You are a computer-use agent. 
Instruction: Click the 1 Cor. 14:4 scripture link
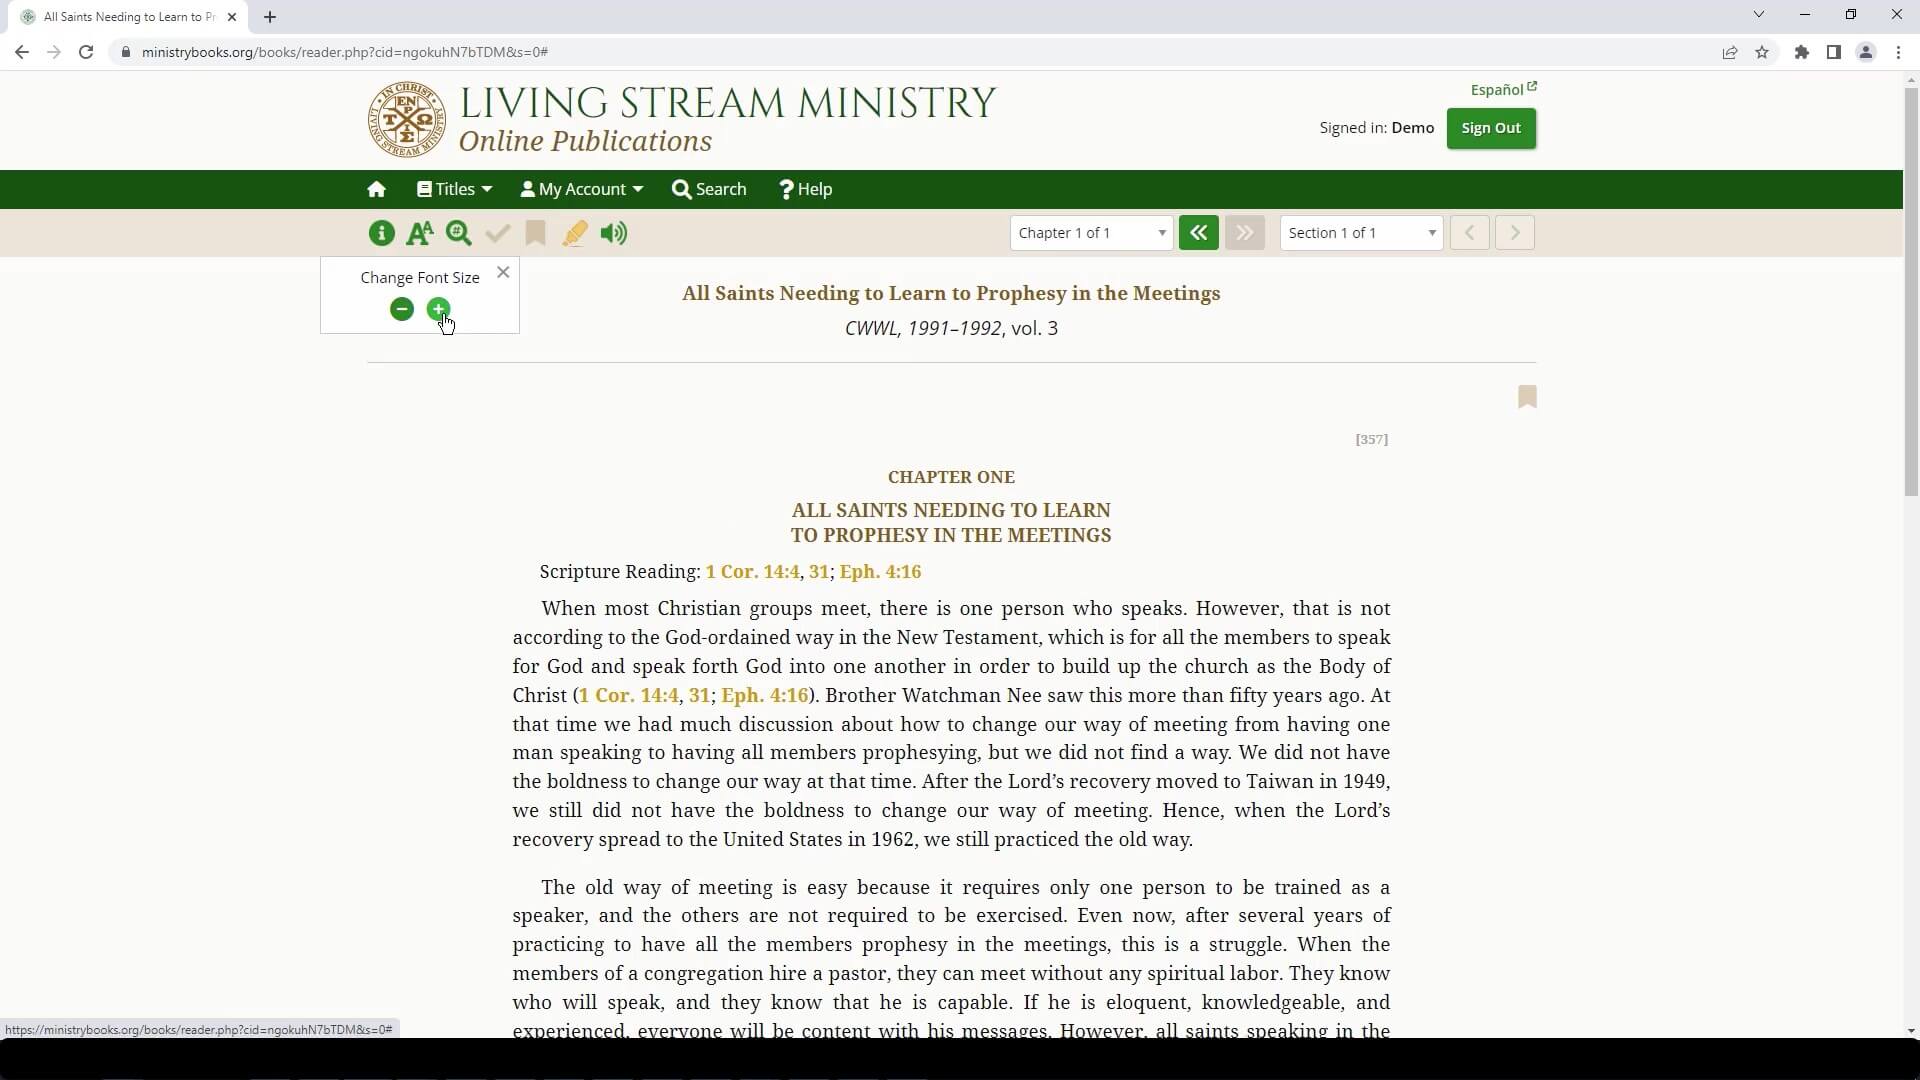coord(752,571)
